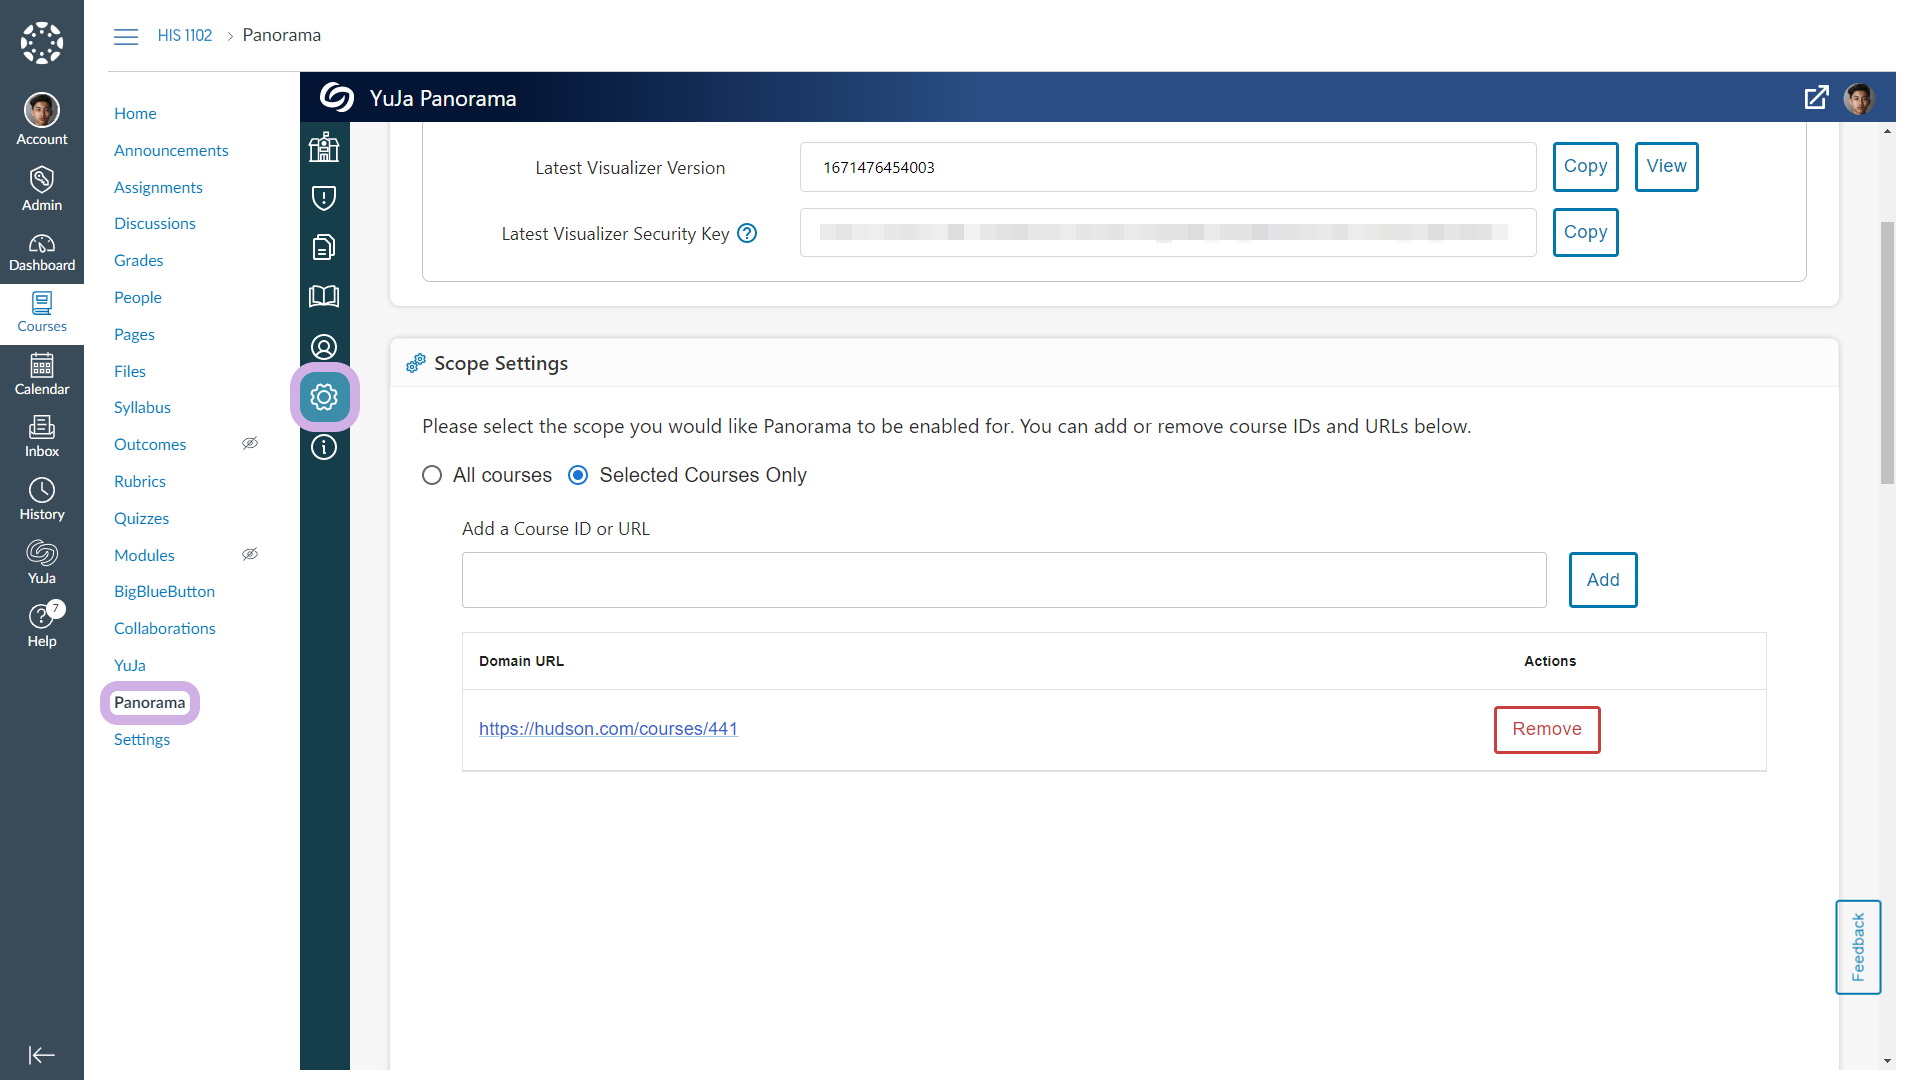Open History in global navigation
Image resolution: width=1920 pixels, height=1080 pixels.
point(42,500)
